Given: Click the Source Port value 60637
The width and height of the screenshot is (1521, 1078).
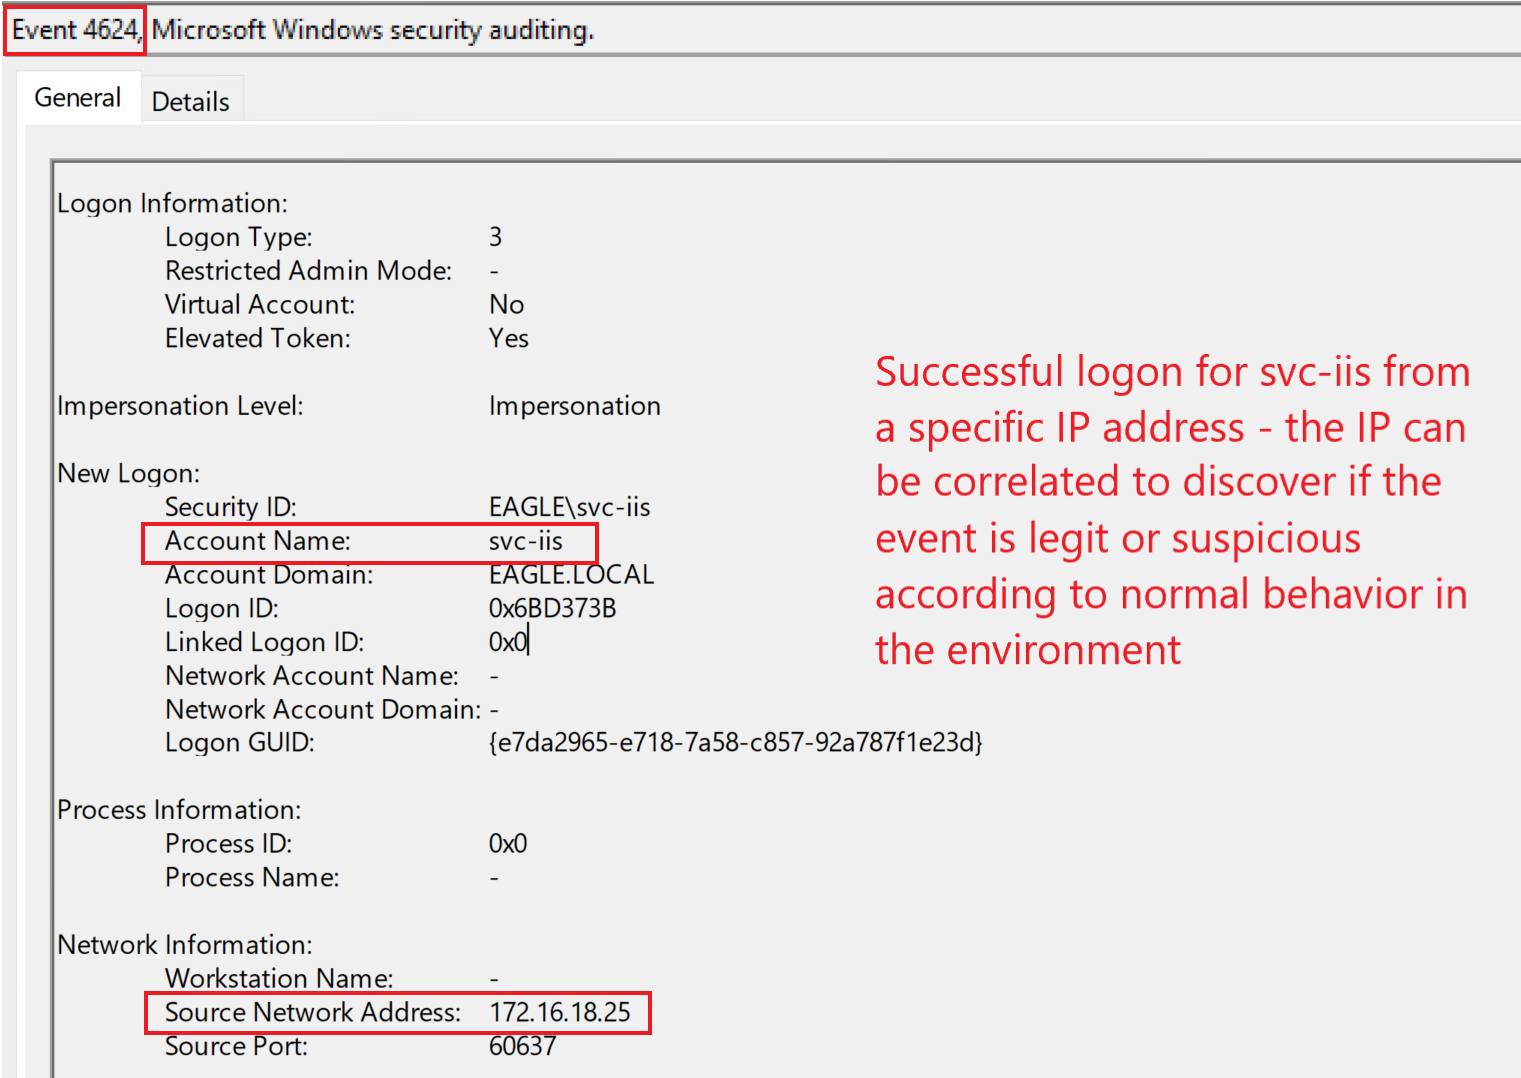Looking at the screenshot, I should [522, 1046].
